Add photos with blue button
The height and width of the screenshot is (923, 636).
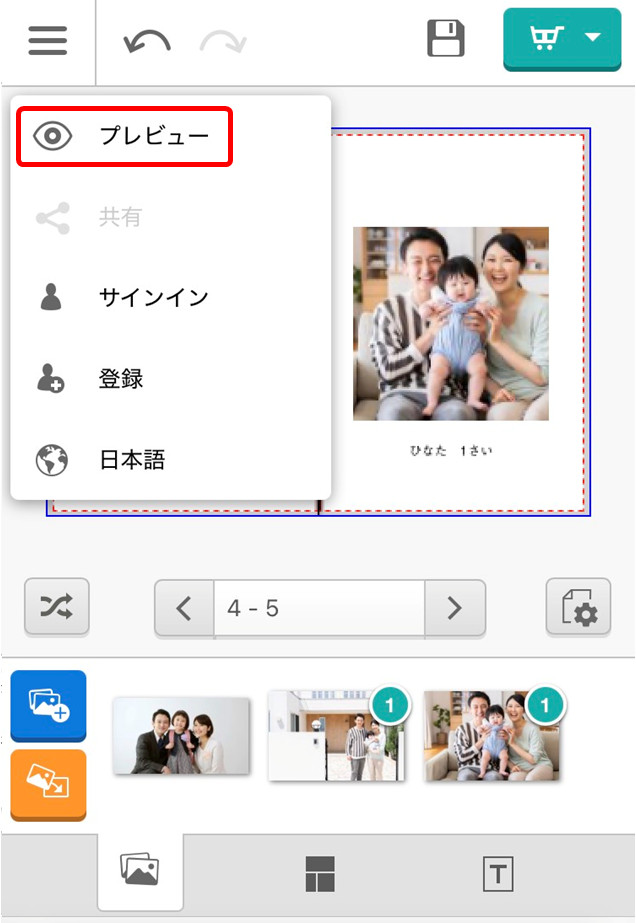(x=48, y=705)
